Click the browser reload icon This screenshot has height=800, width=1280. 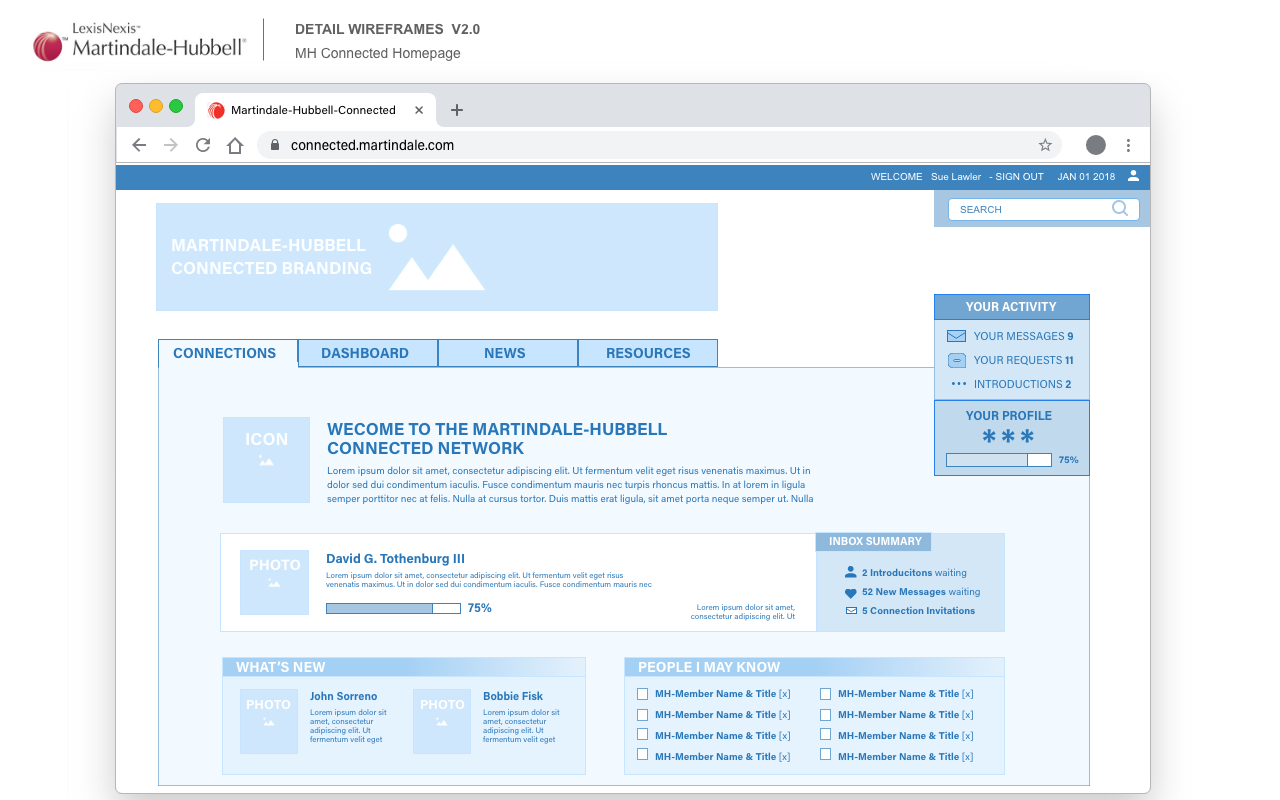(203, 145)
